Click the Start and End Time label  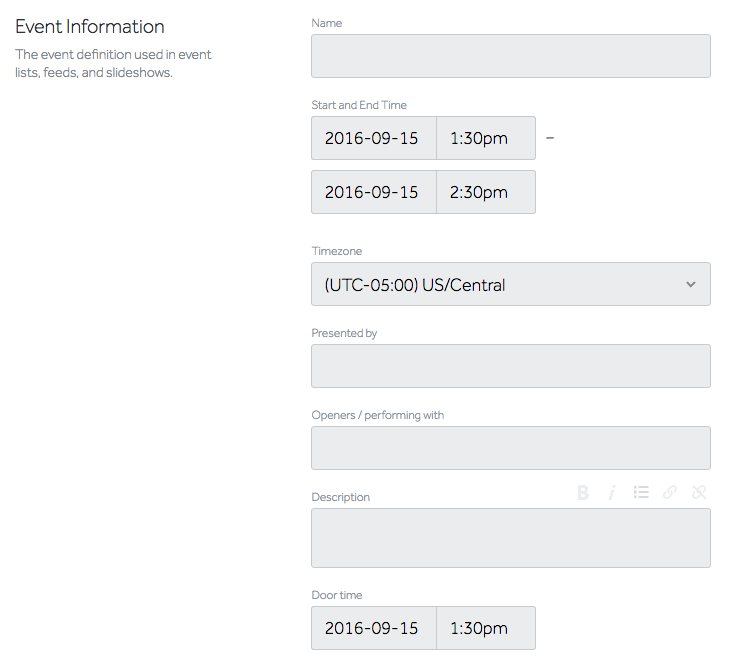[359, 105]
